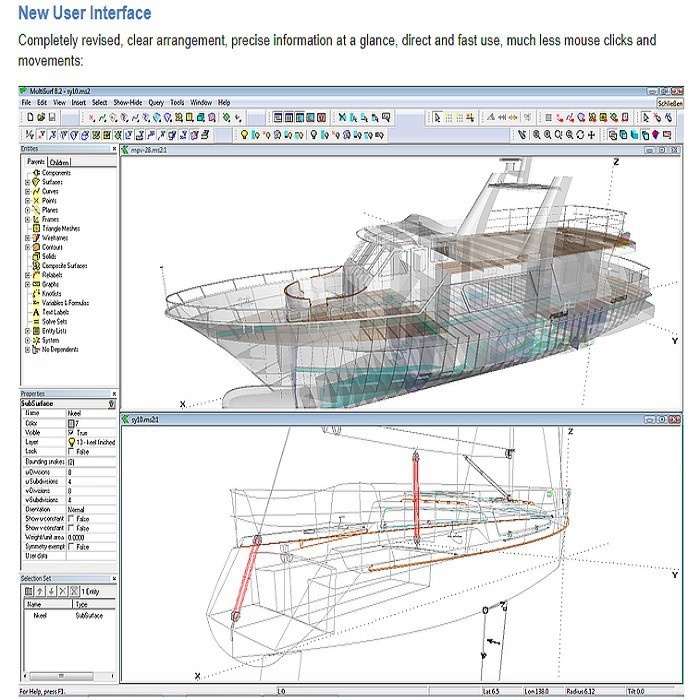Enable the Show v-constant checkbox
700x700 pixels.
pos(71,528)
